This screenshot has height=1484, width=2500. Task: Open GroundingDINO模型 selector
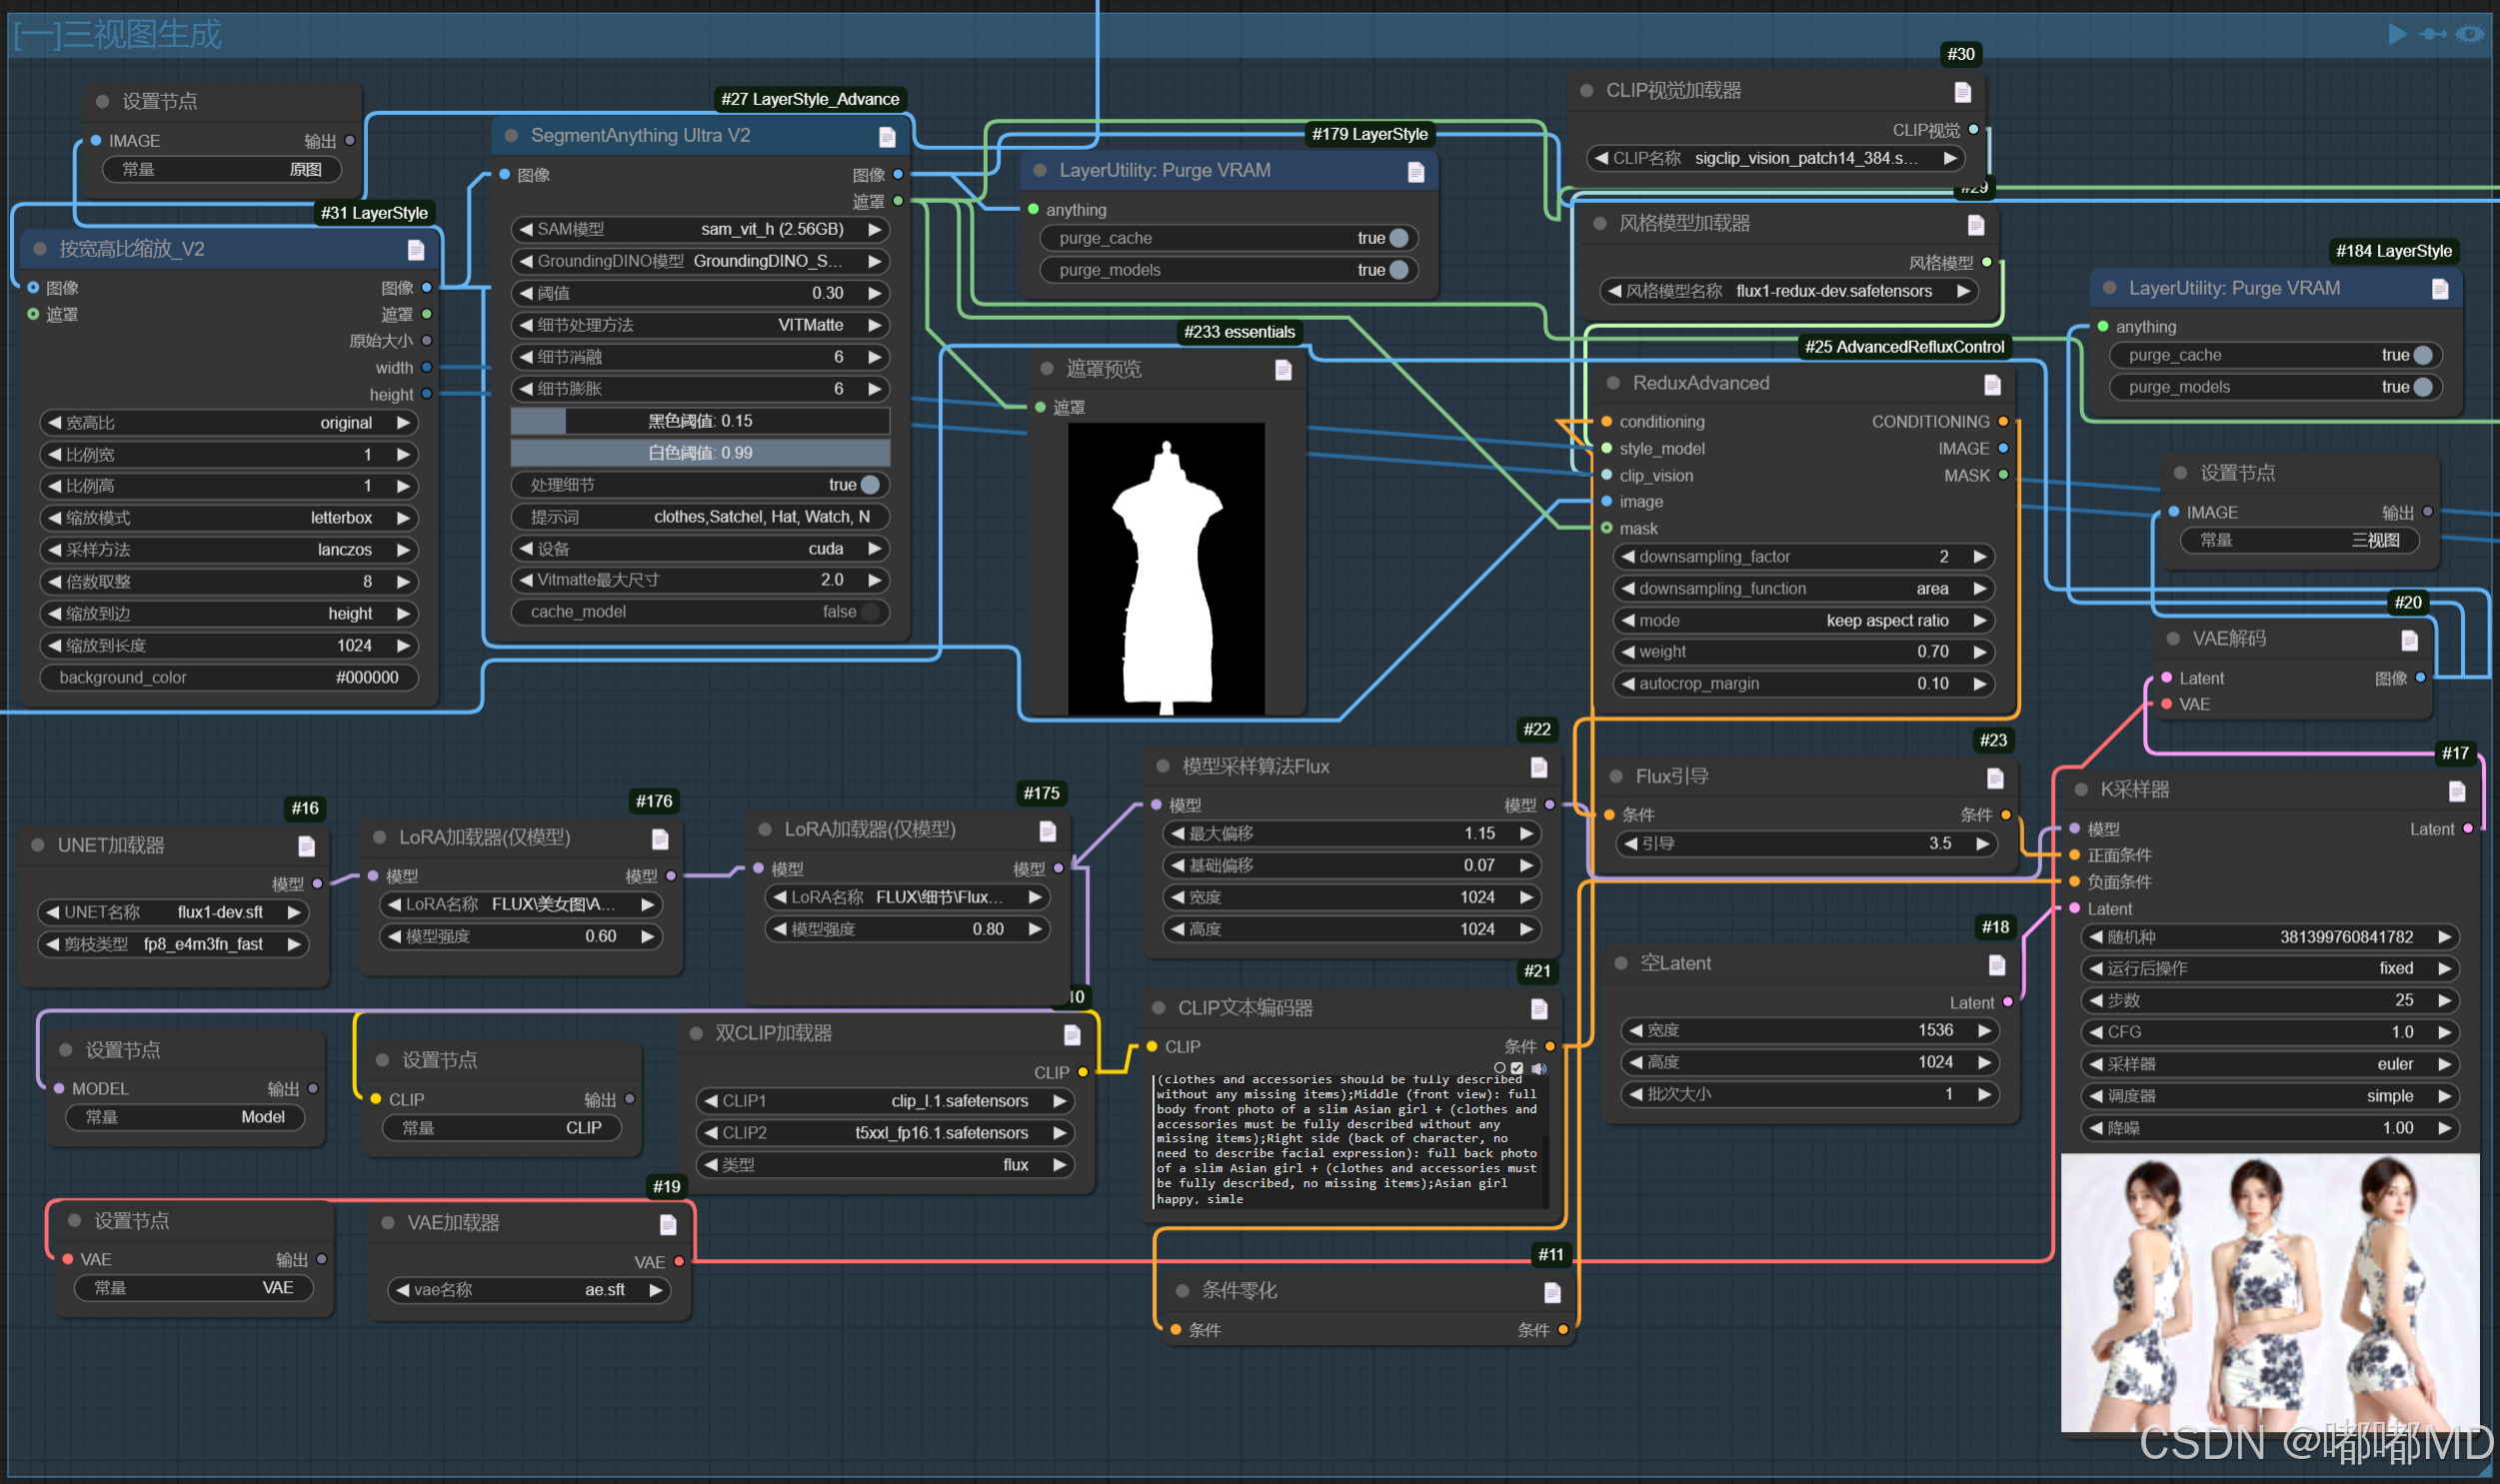point(699,261)
